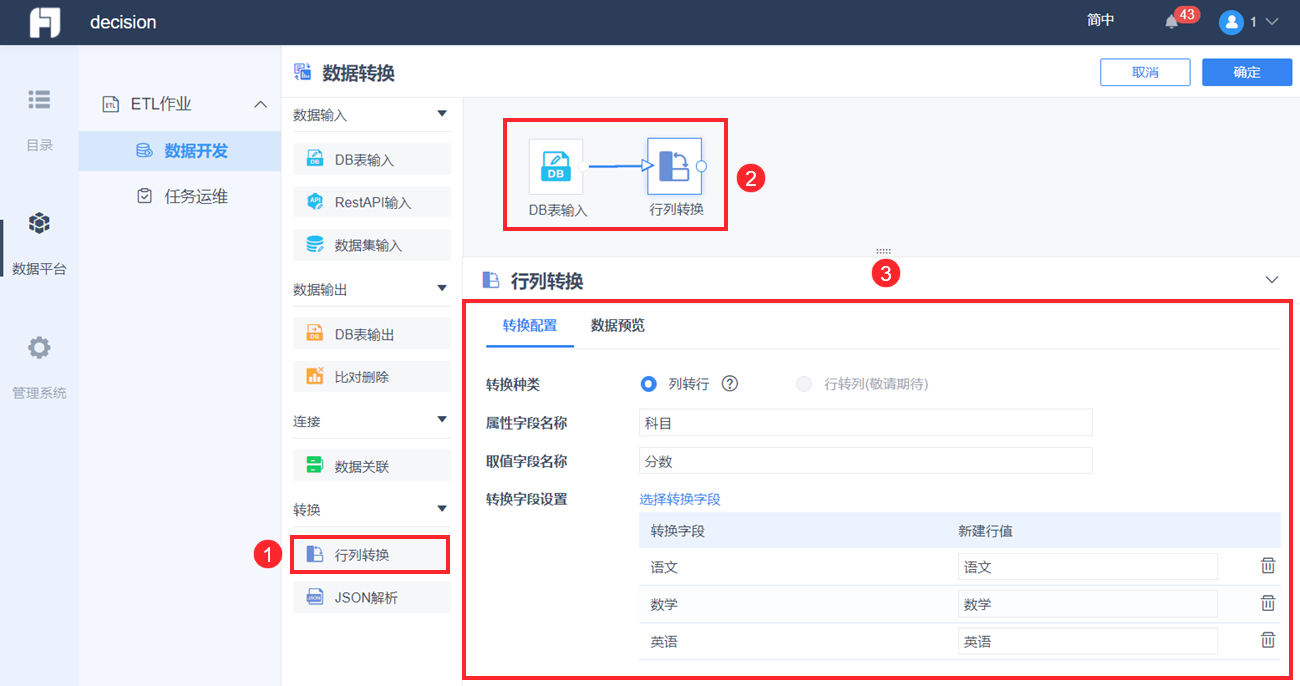Collapse the 行列转换 settings panel chevron
1300x686 pixels.
coord(1272,280)
